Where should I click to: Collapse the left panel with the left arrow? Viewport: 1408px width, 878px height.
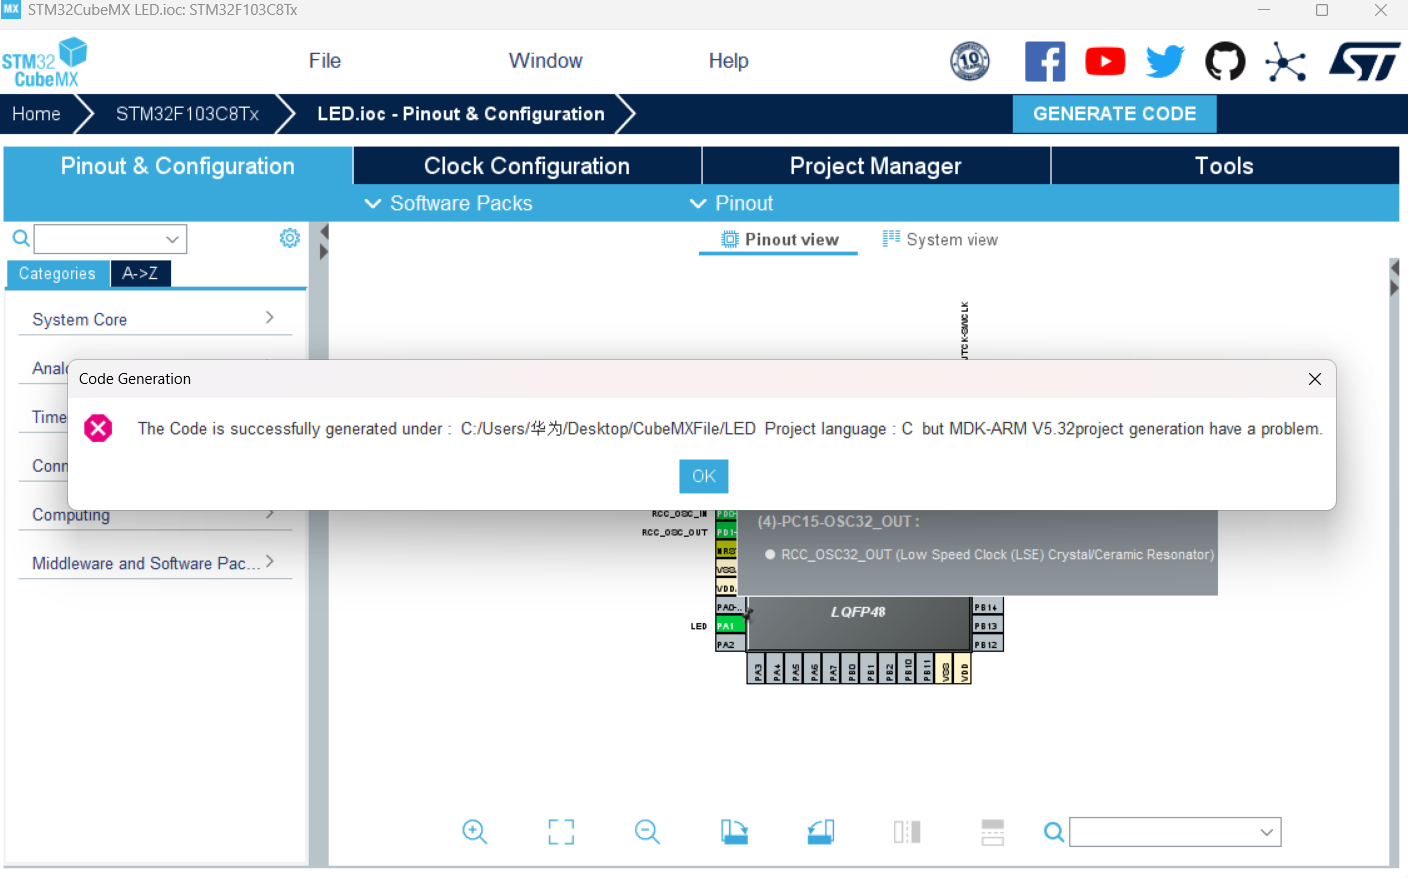tap(324, 232)
